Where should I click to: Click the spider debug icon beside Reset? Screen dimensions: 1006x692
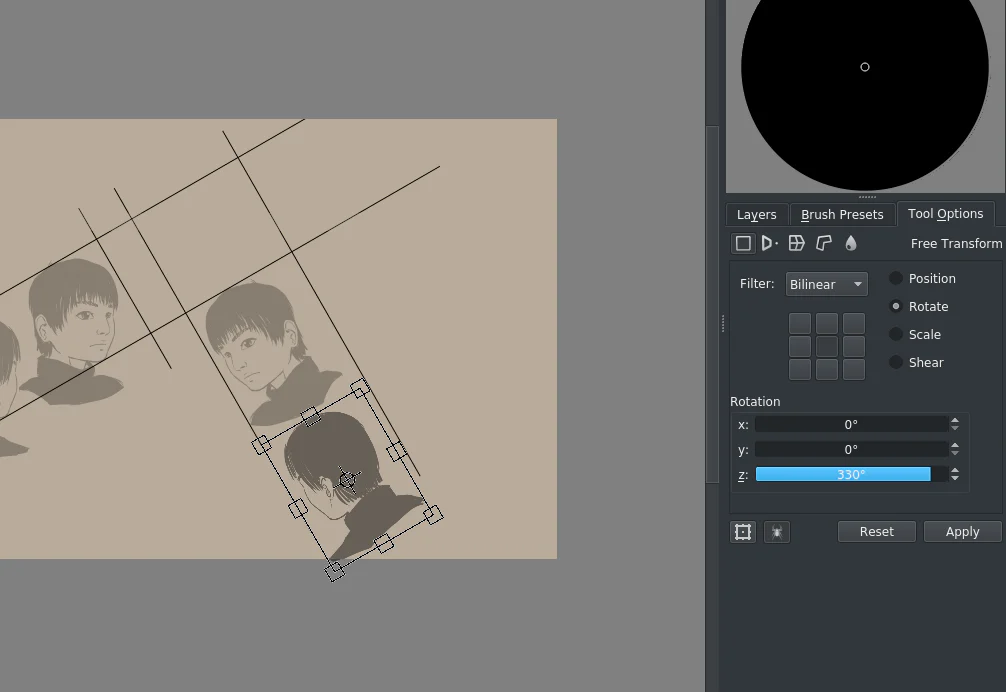777,532
